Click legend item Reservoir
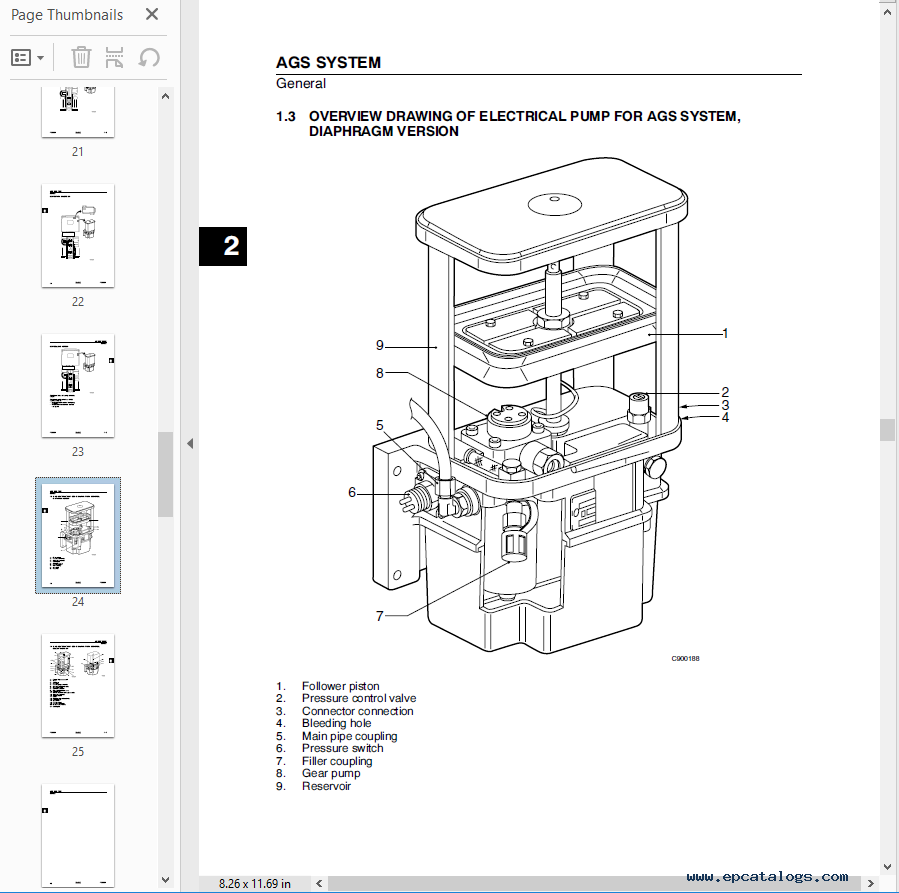This screenshot has height=893, width=899. click(326, 786)
